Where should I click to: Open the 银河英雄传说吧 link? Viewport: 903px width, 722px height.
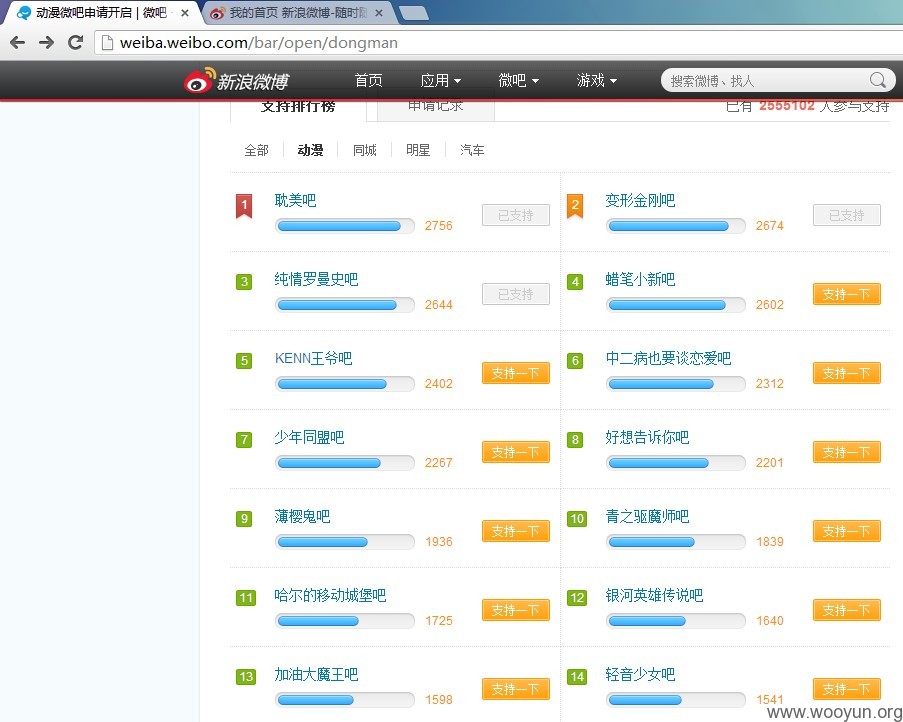tap(654, 595)
